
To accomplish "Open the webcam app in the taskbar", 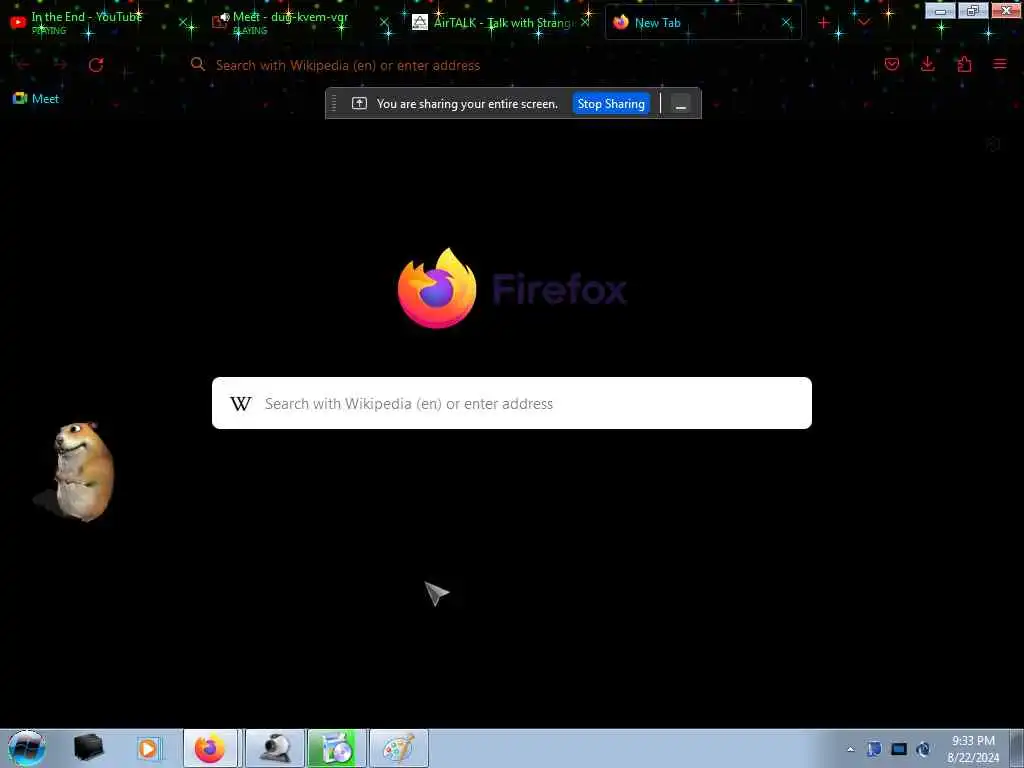I will [x=275, y=748].
